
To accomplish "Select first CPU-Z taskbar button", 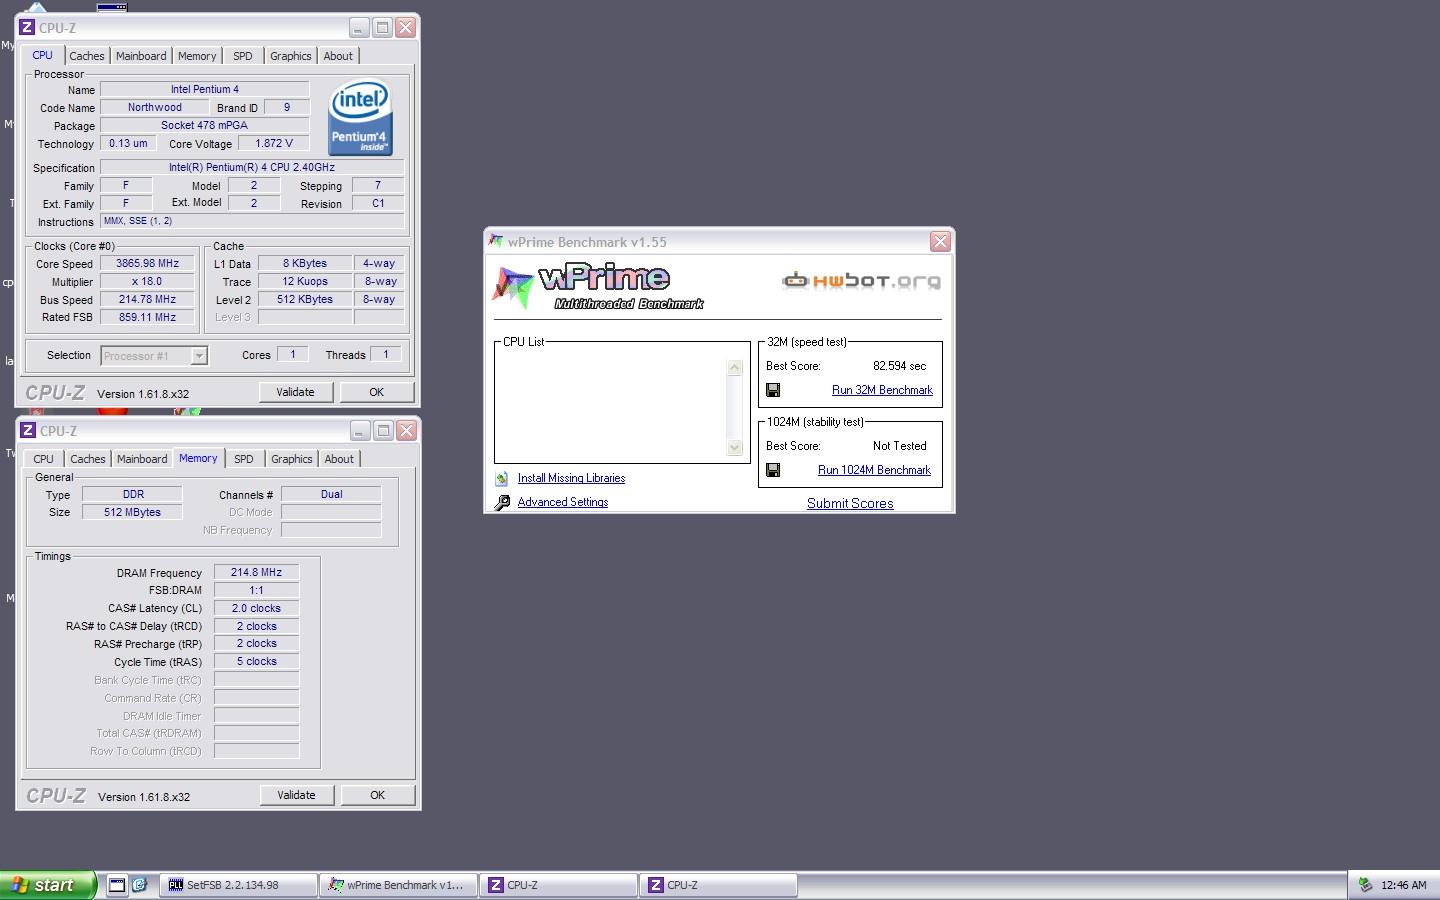I will pos(558,885).
